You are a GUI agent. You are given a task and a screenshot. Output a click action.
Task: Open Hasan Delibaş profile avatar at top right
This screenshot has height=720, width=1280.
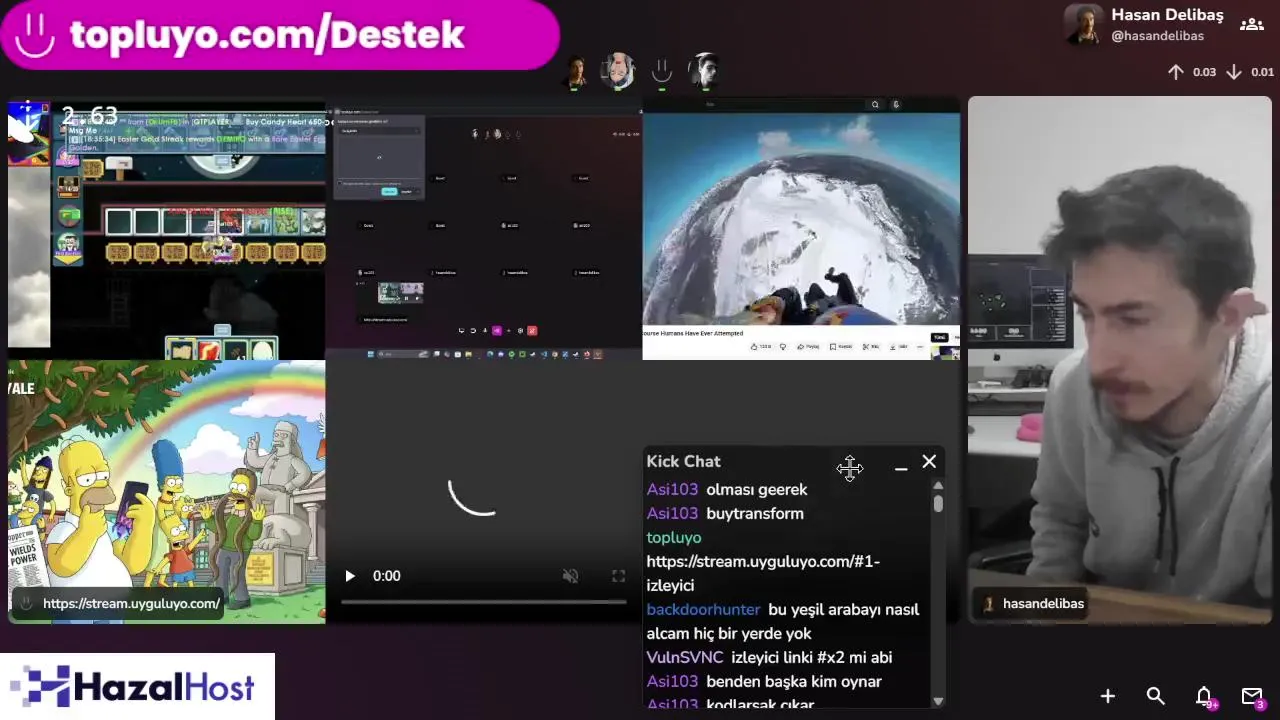[x=1083, y=25]
